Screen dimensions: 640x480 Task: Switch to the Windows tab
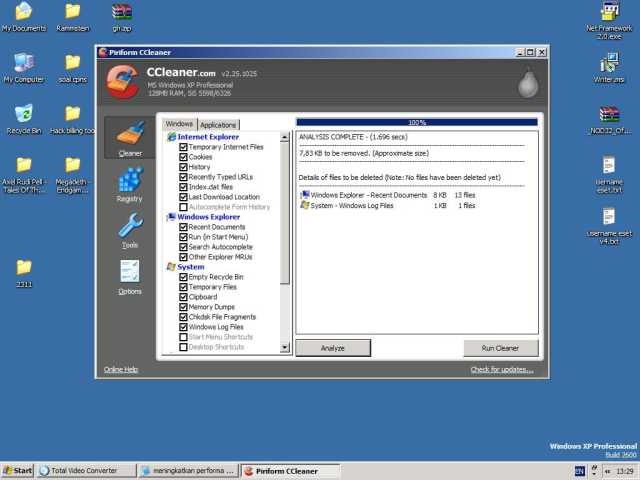[x=179, y=124]
